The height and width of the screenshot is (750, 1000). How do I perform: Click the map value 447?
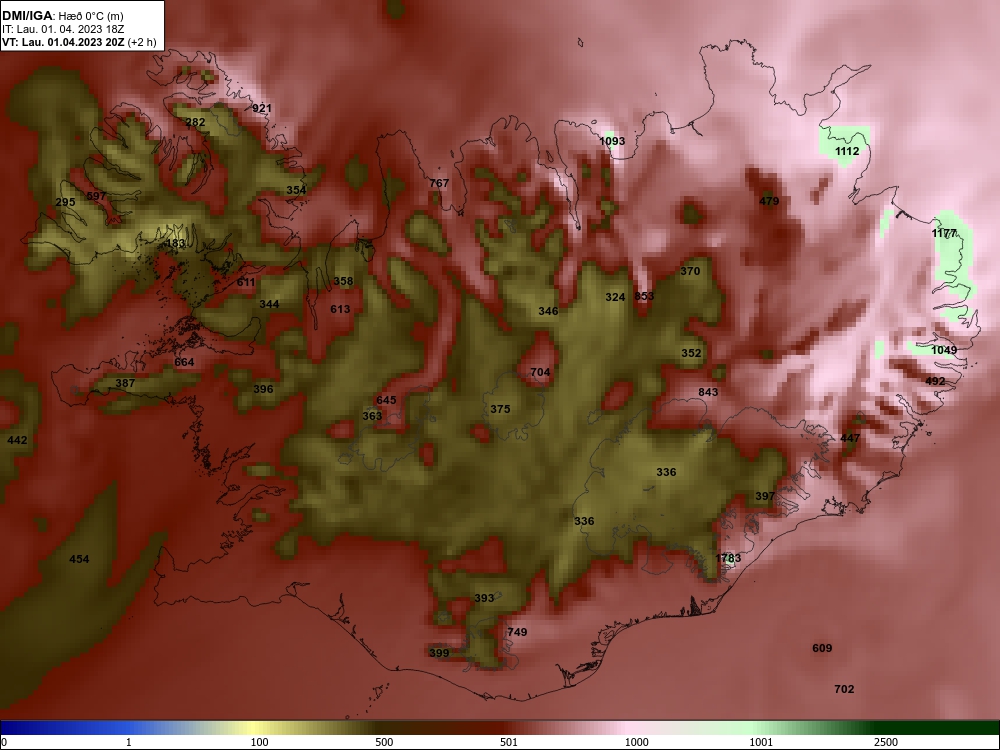click(x=850, y=438)
